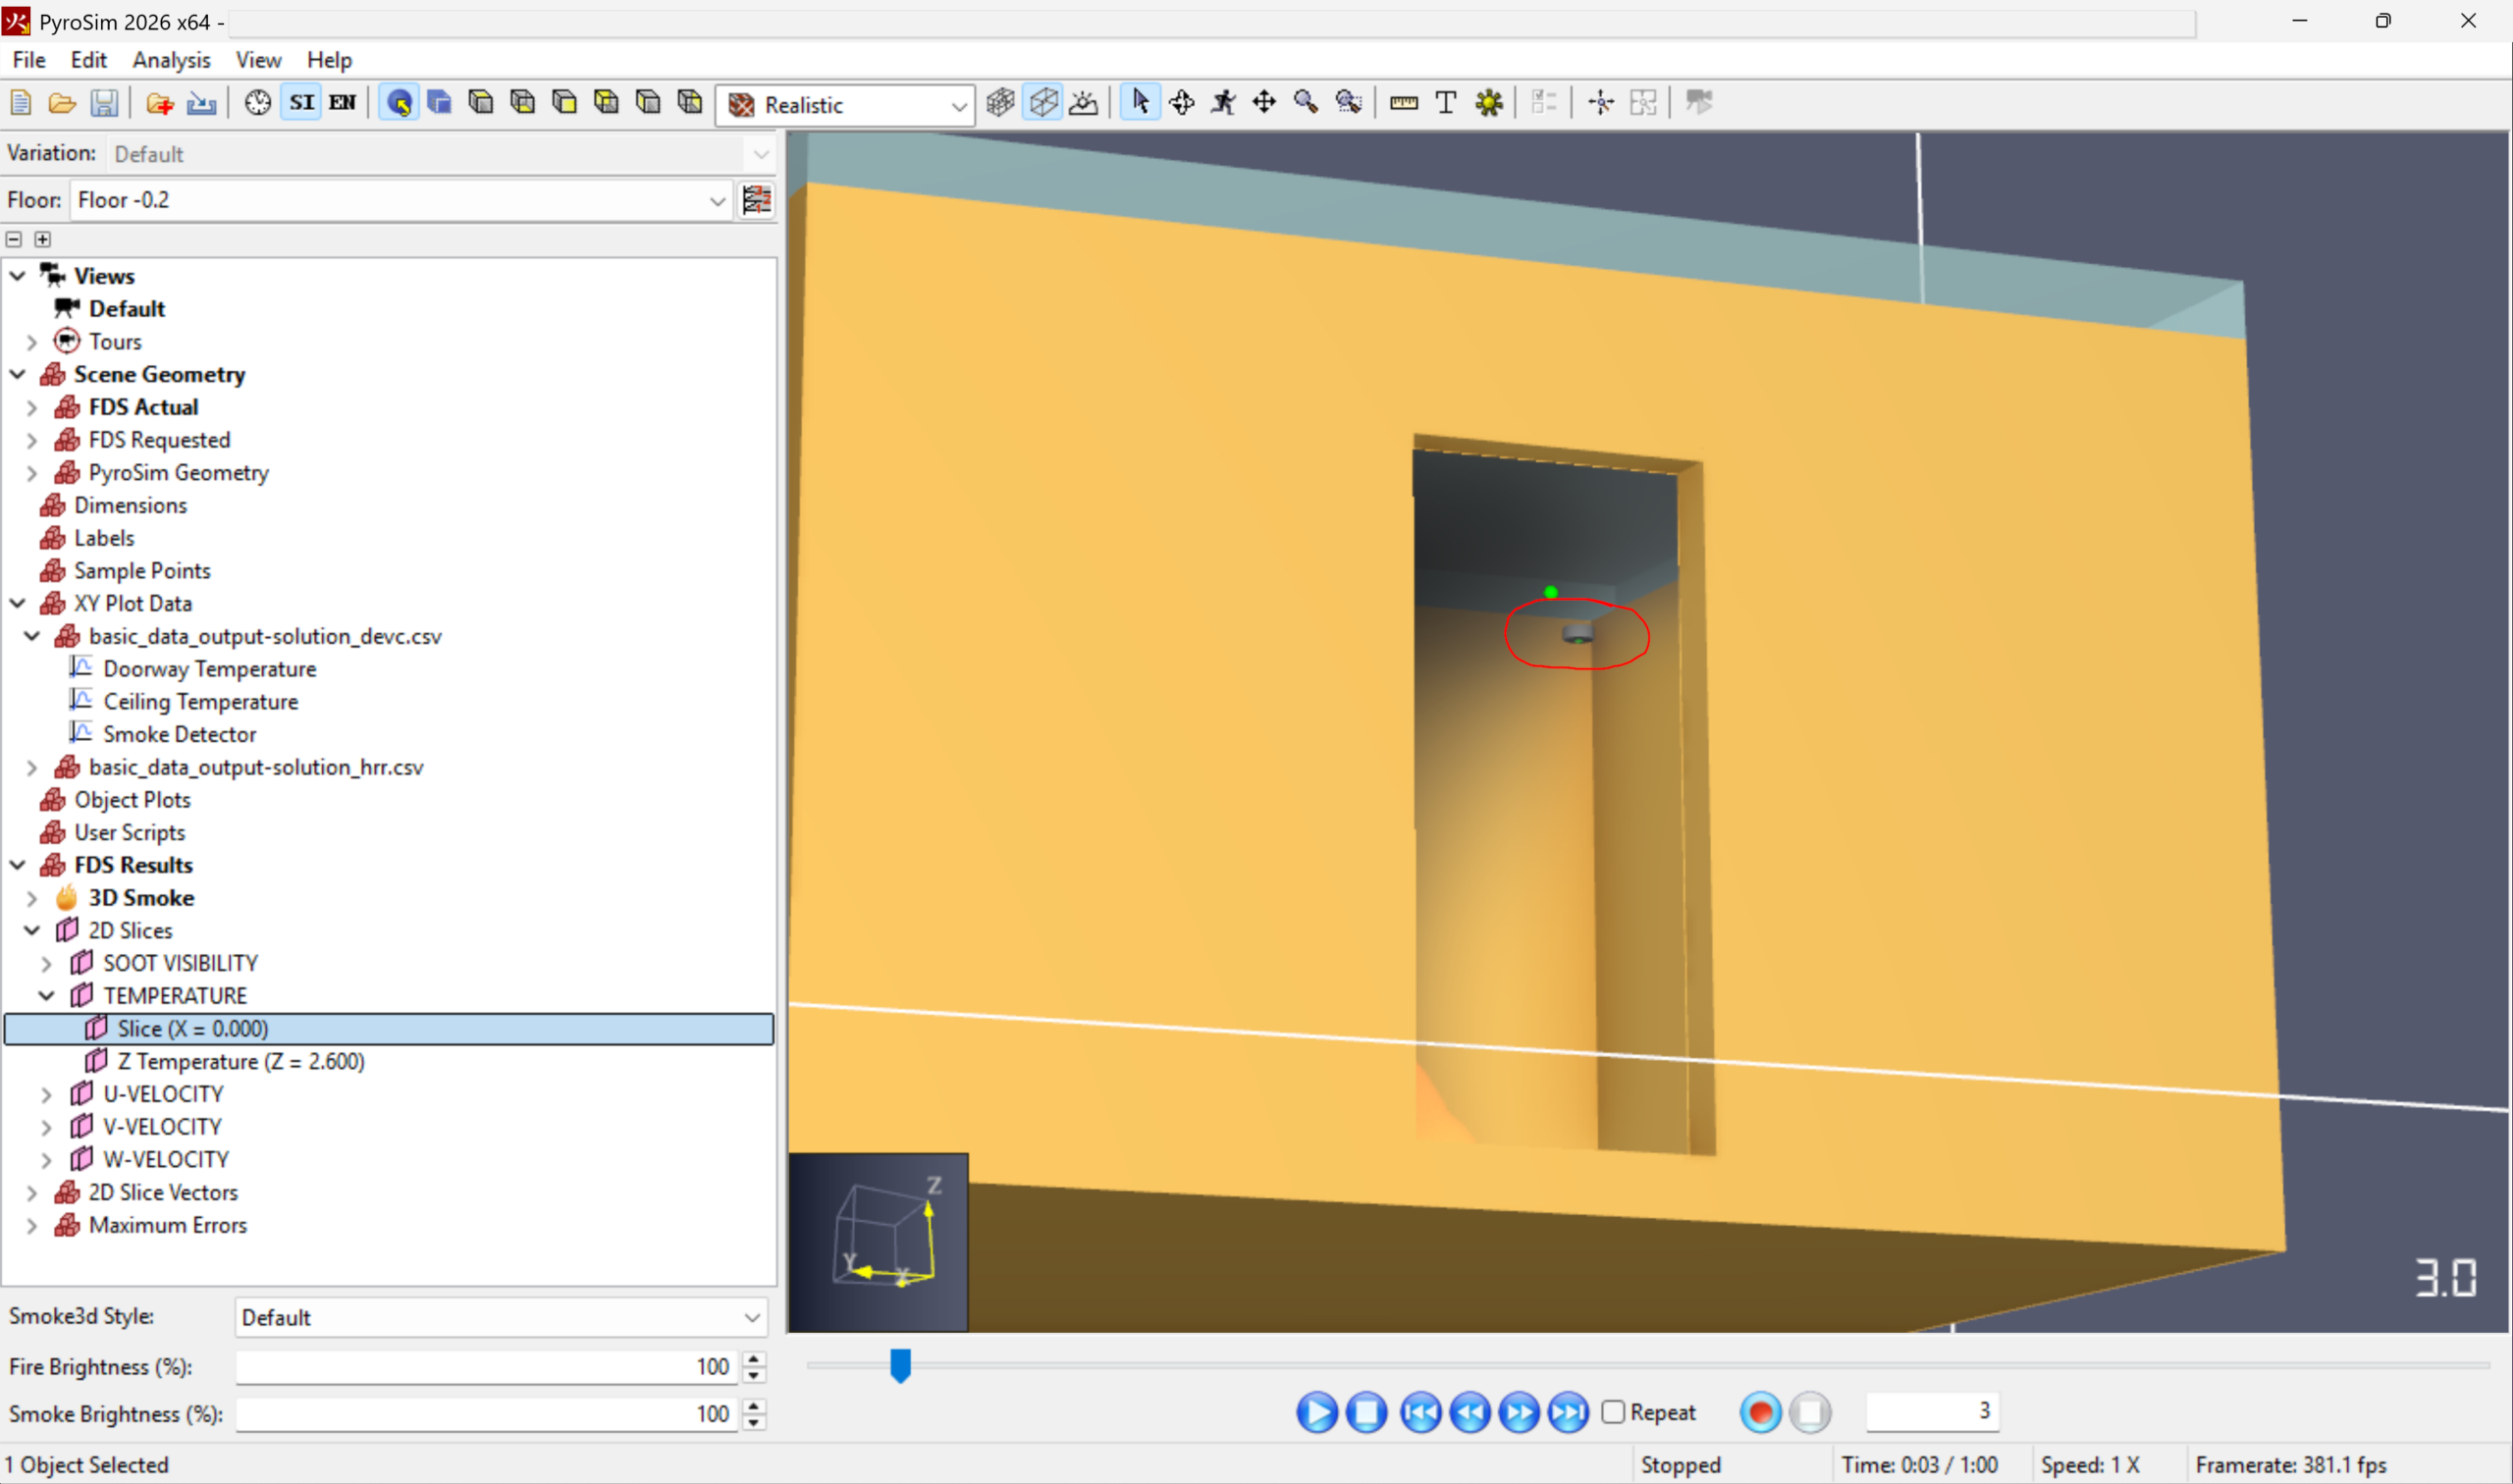Screen dimensions: 2513x1484
Task: Expand the SOOT VISIBILITY node
Action: [x=46, y=964]
